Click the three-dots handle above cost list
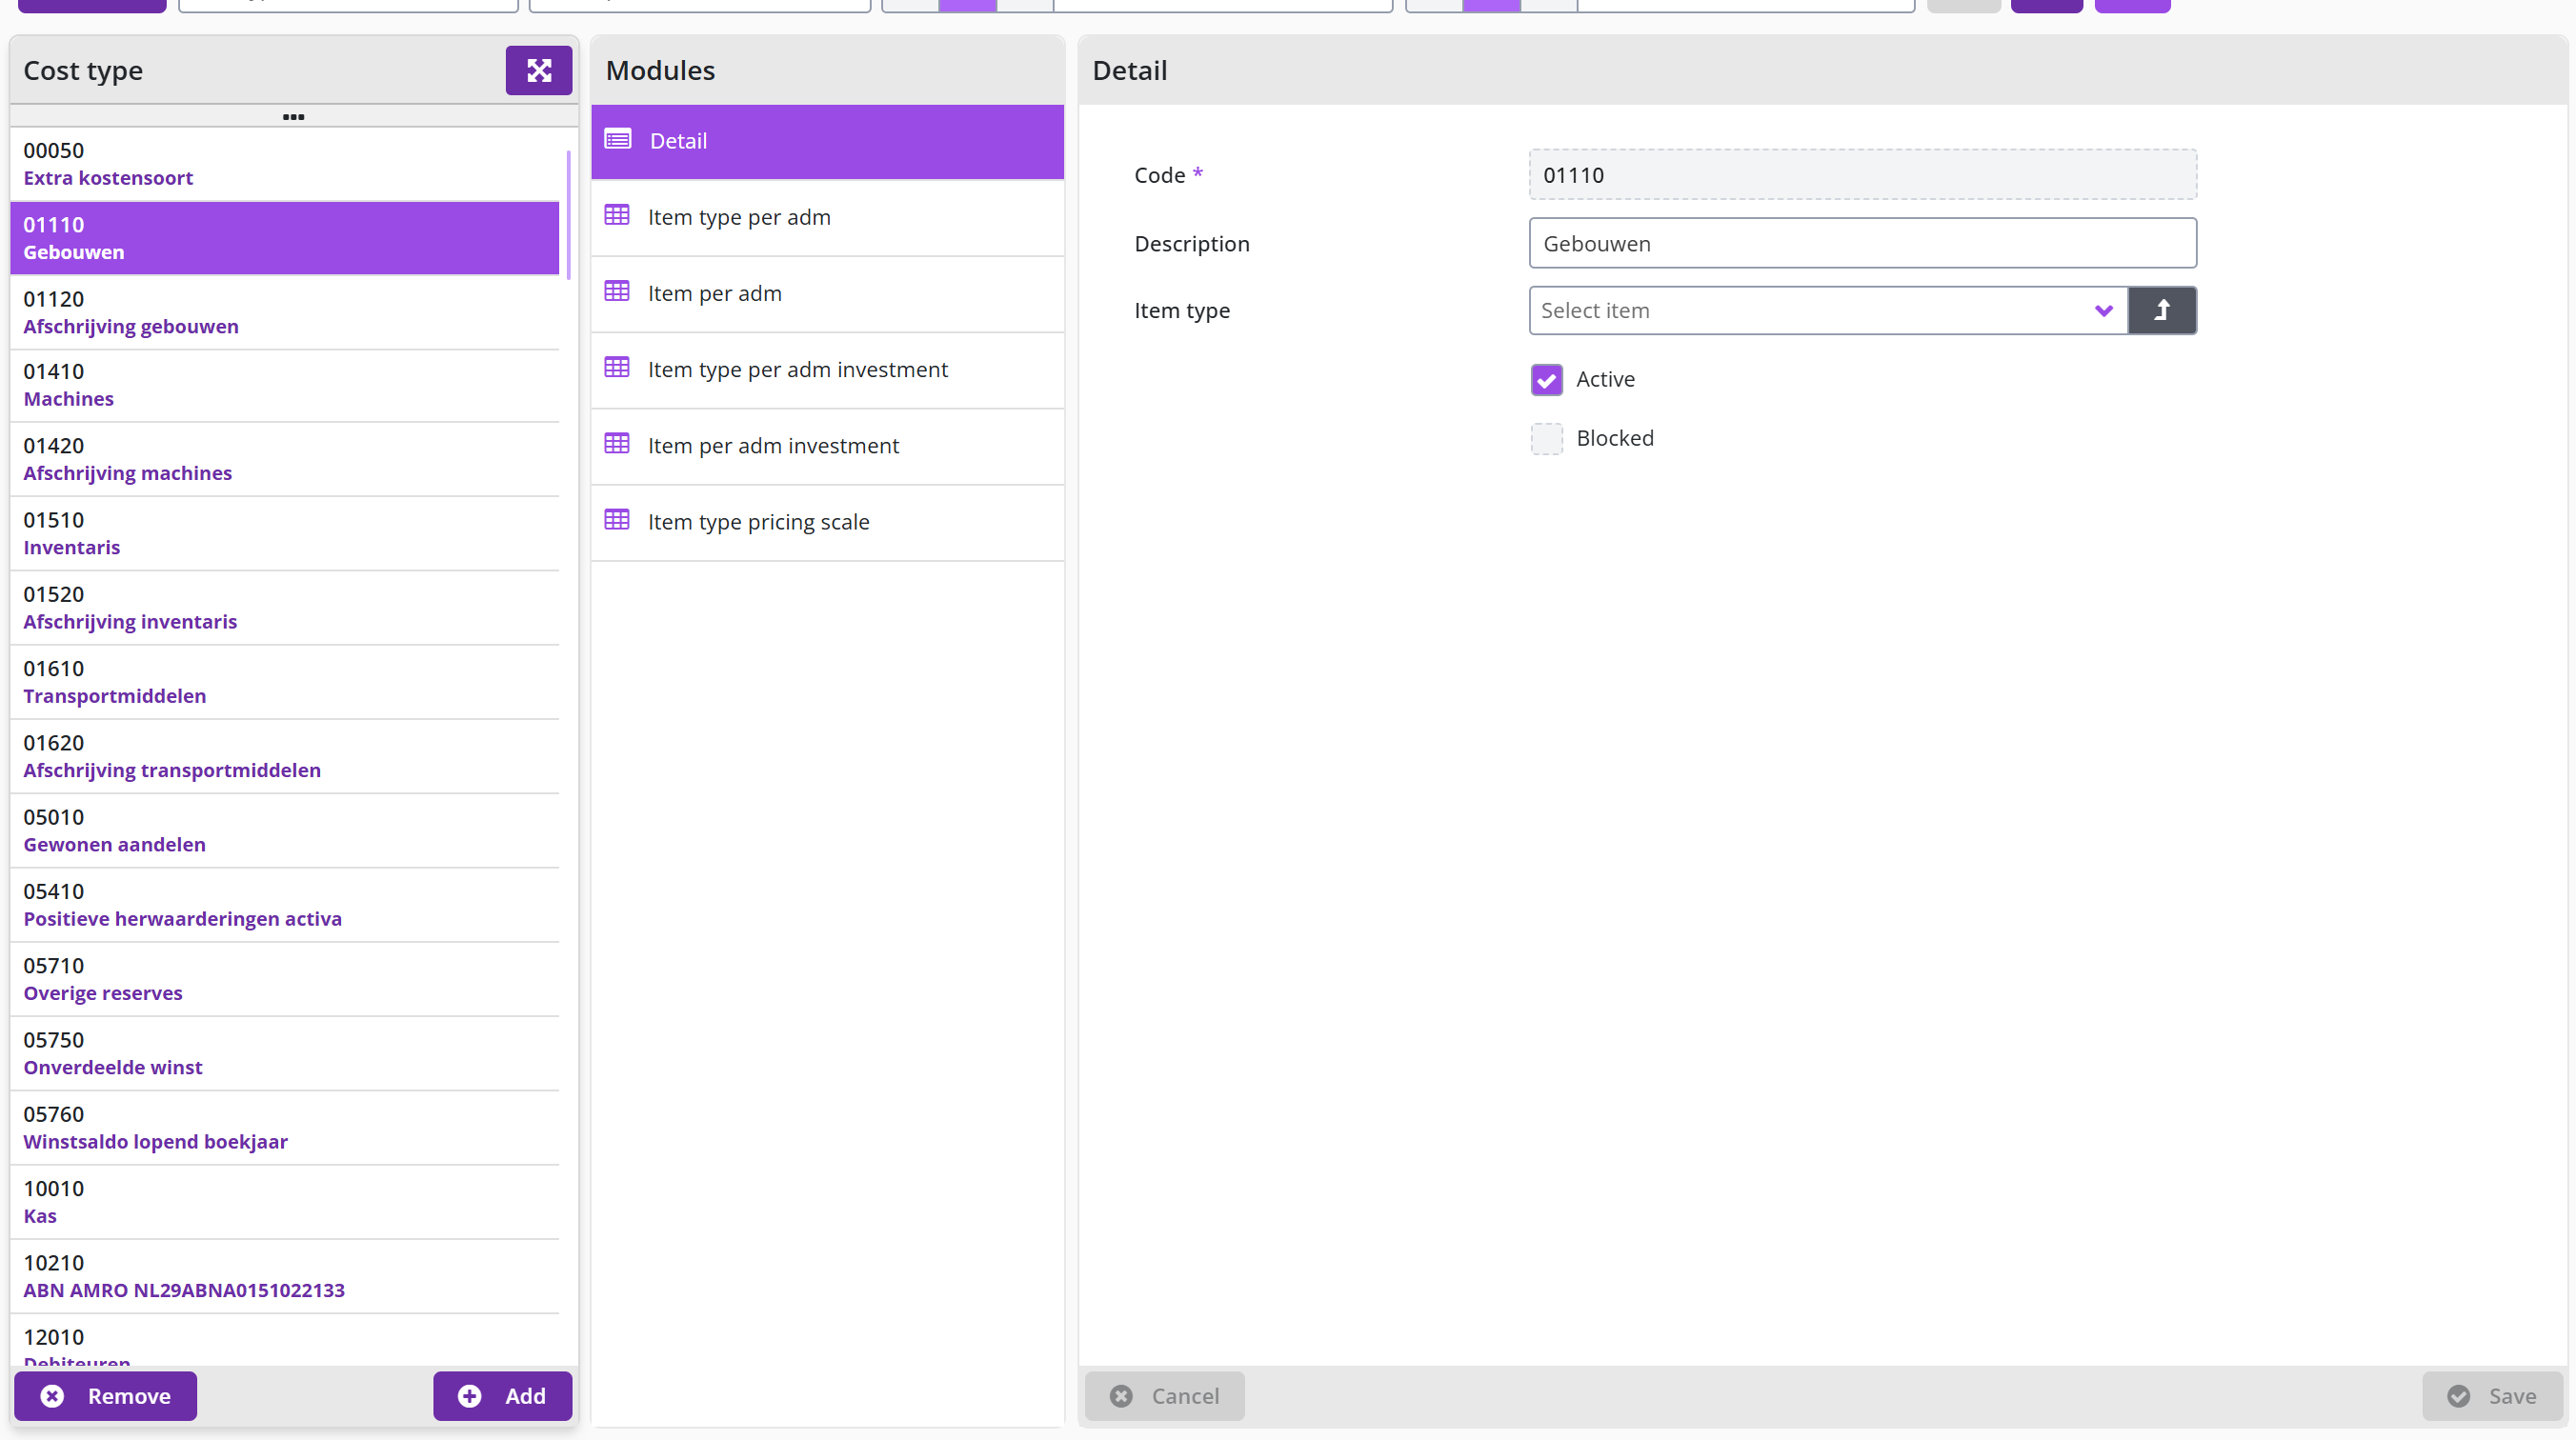This screenshot has width=2576, height=1440. click(x=293, y=117)
